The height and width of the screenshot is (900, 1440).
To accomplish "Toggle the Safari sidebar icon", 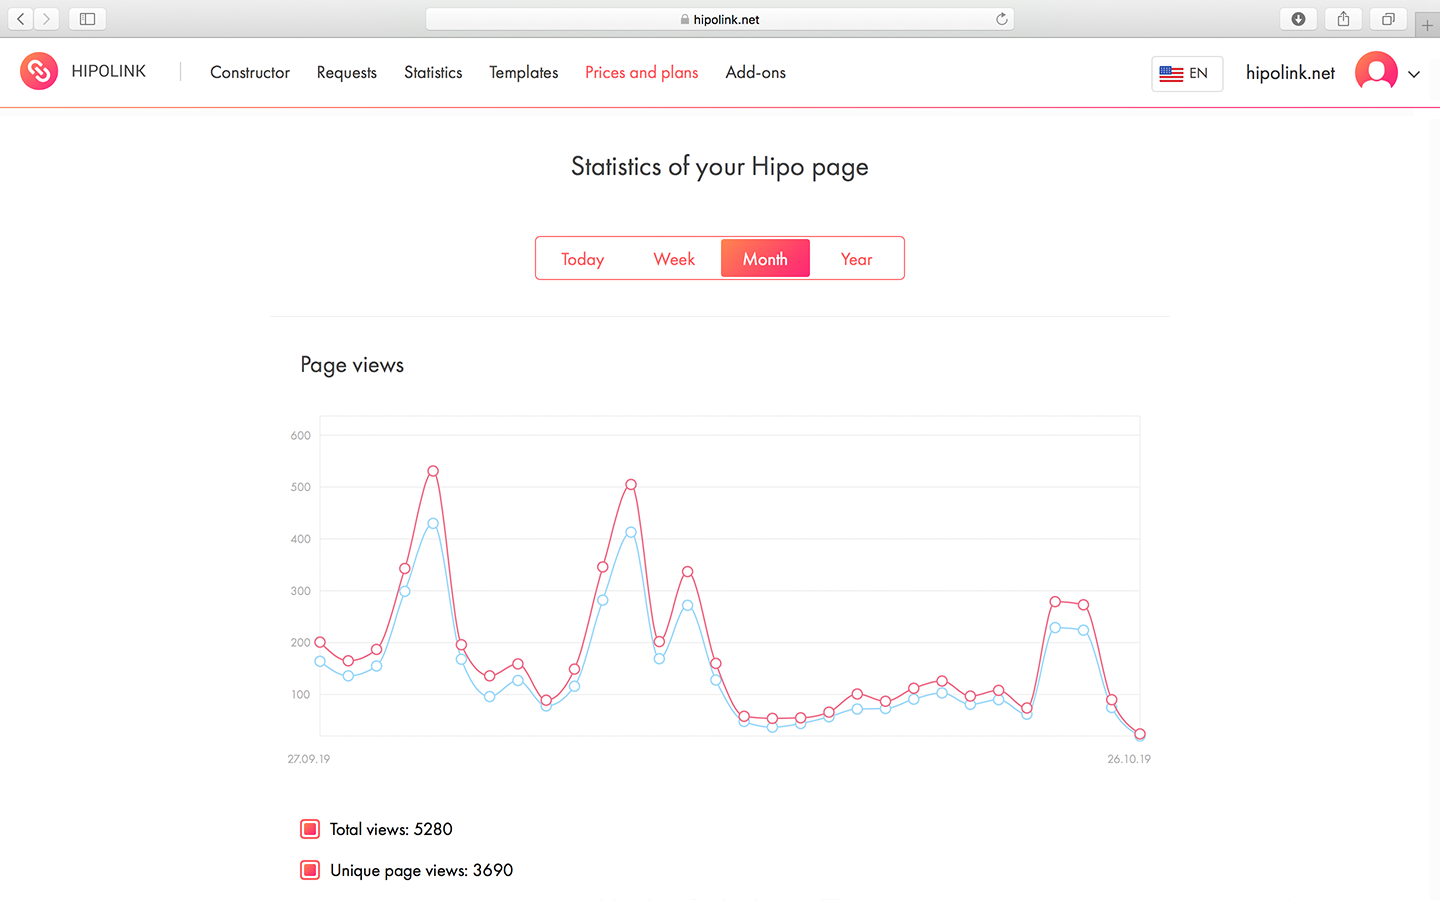I will tap(87, 19).
